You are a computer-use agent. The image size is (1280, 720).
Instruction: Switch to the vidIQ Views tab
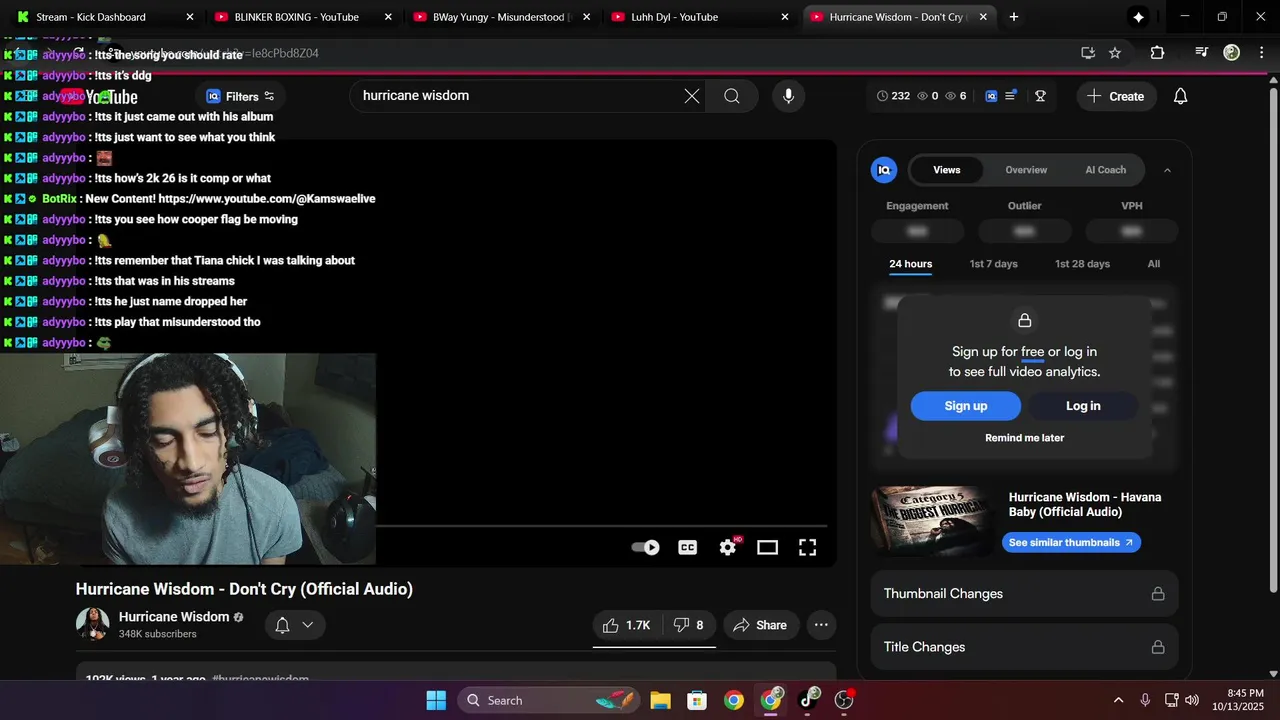click(x=947, y=170)
